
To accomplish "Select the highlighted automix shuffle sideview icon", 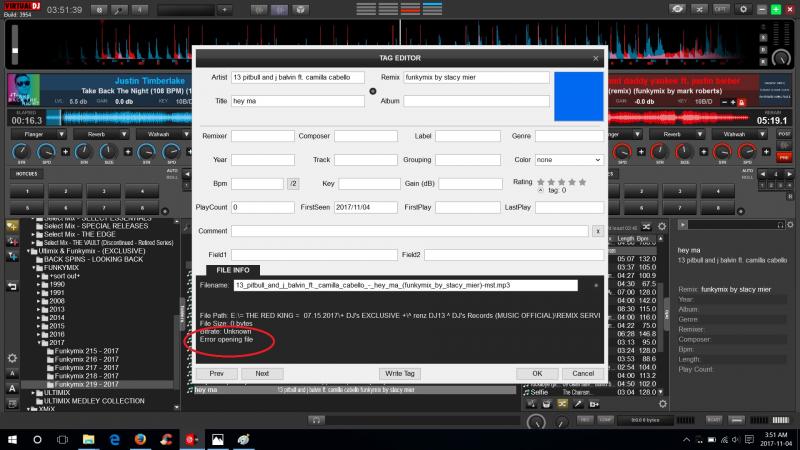I will 562,404.
